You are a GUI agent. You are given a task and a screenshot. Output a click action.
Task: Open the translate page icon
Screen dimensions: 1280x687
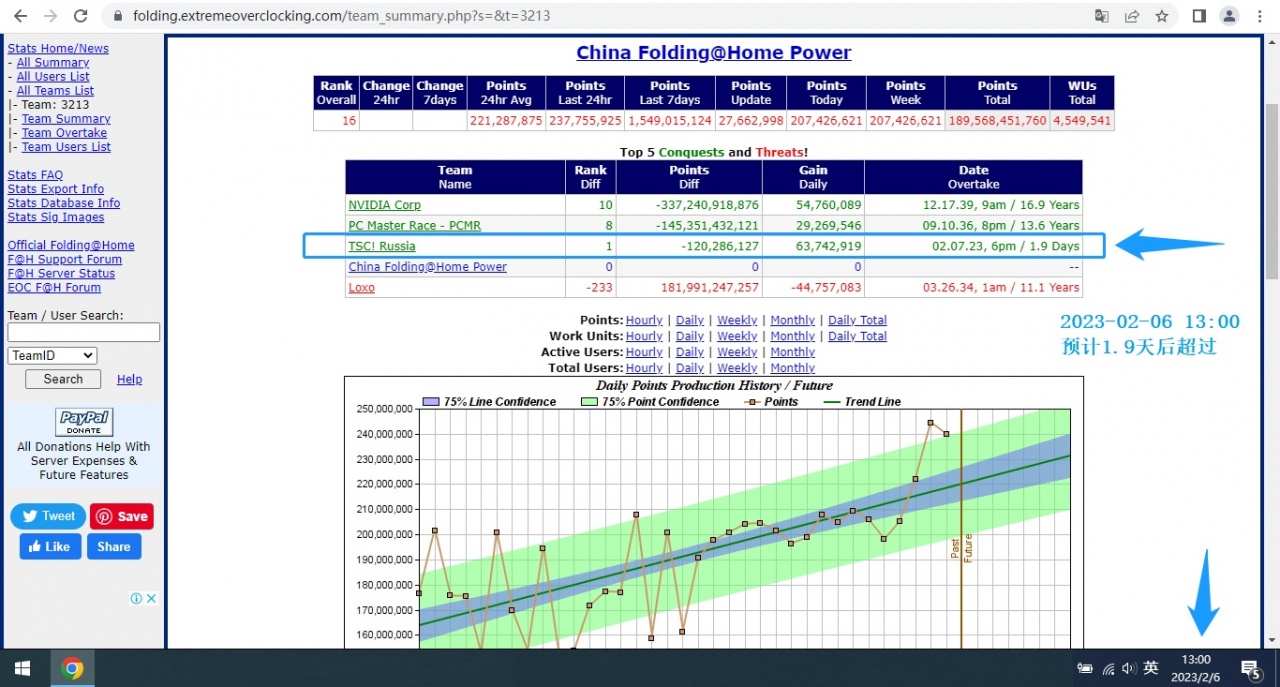click(1102, 16)
